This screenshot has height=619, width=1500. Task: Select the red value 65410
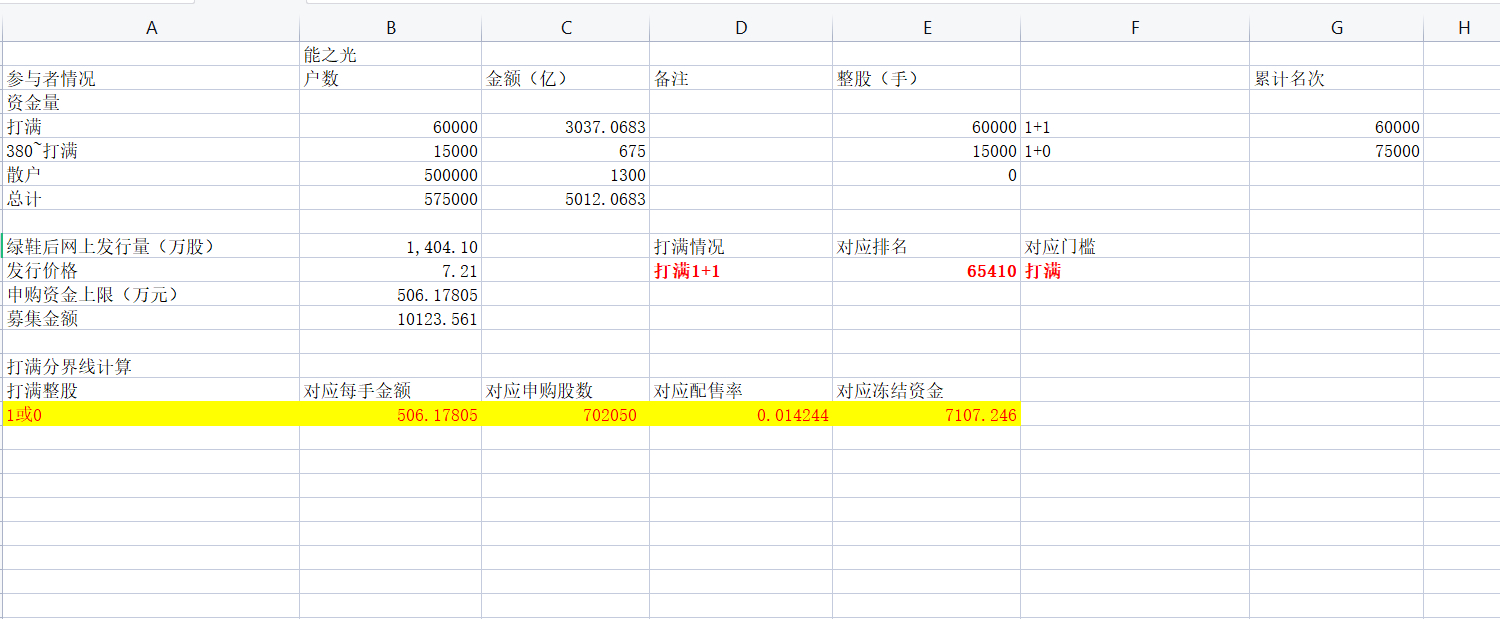pos(927,271)
